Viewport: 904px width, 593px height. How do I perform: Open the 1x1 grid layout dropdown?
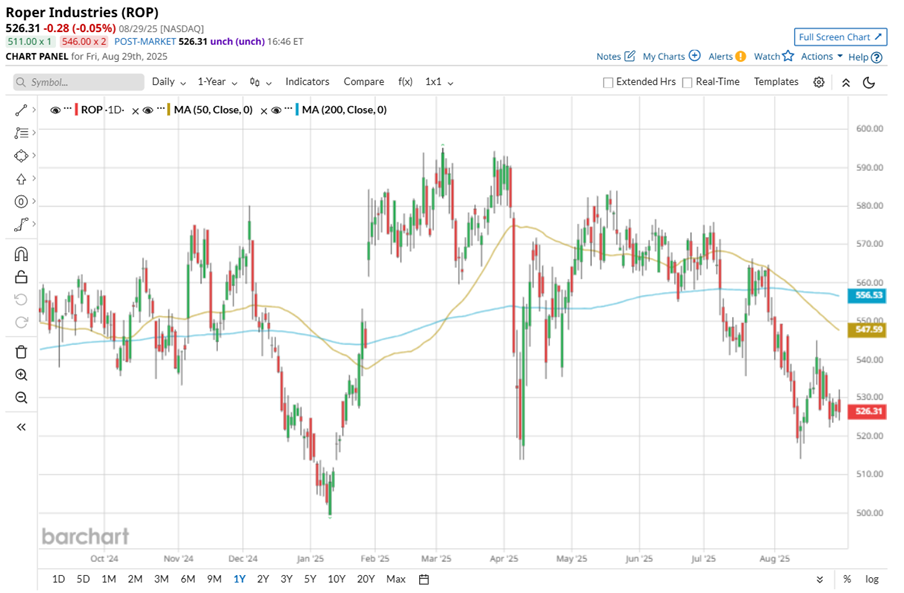click(x=439, y=82)
